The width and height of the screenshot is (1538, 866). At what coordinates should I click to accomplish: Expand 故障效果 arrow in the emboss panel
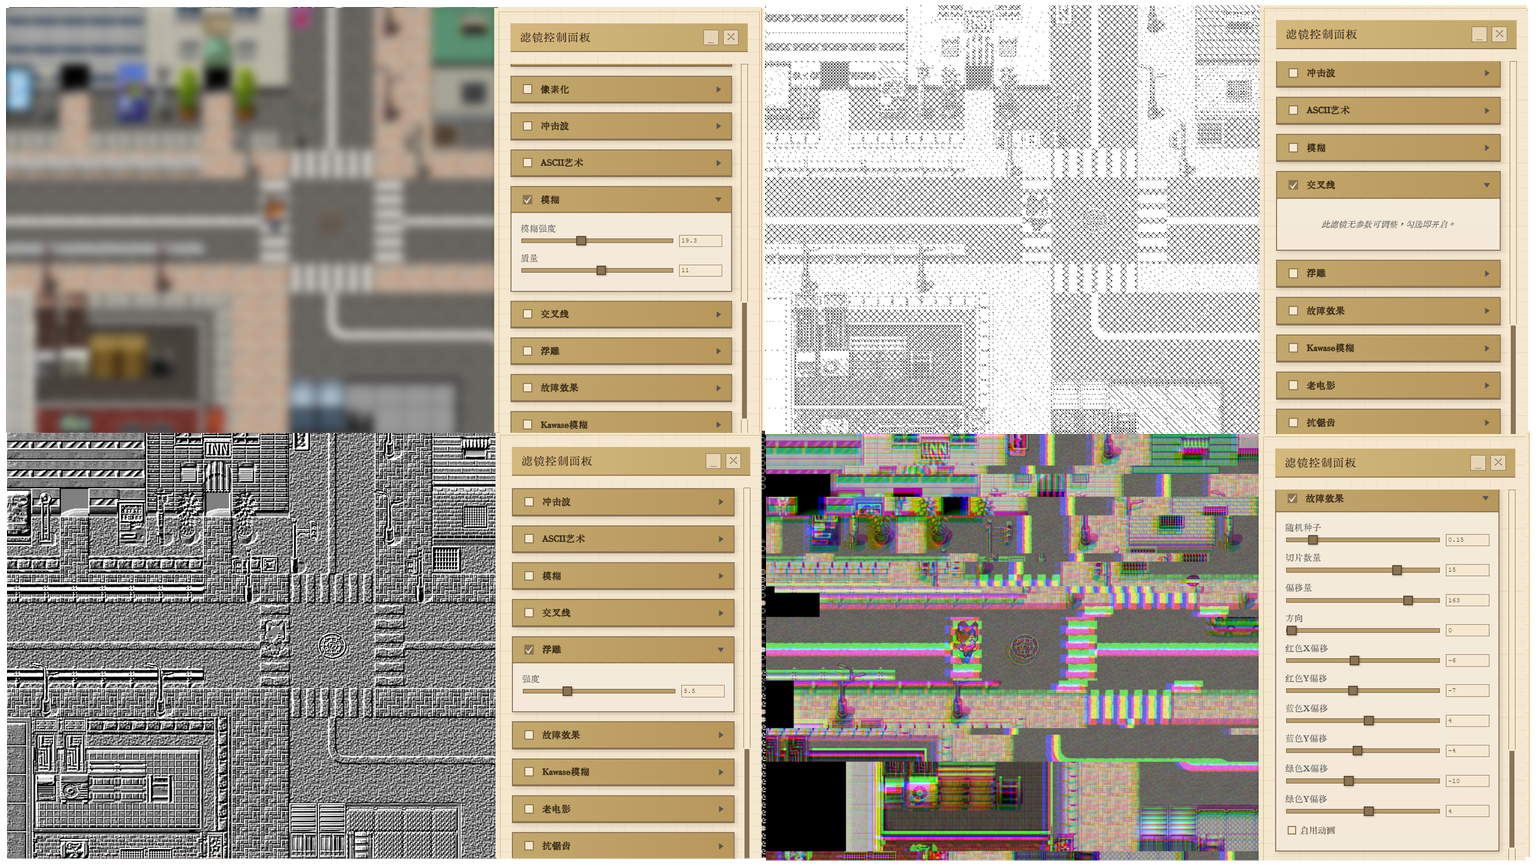pos(720,735)
